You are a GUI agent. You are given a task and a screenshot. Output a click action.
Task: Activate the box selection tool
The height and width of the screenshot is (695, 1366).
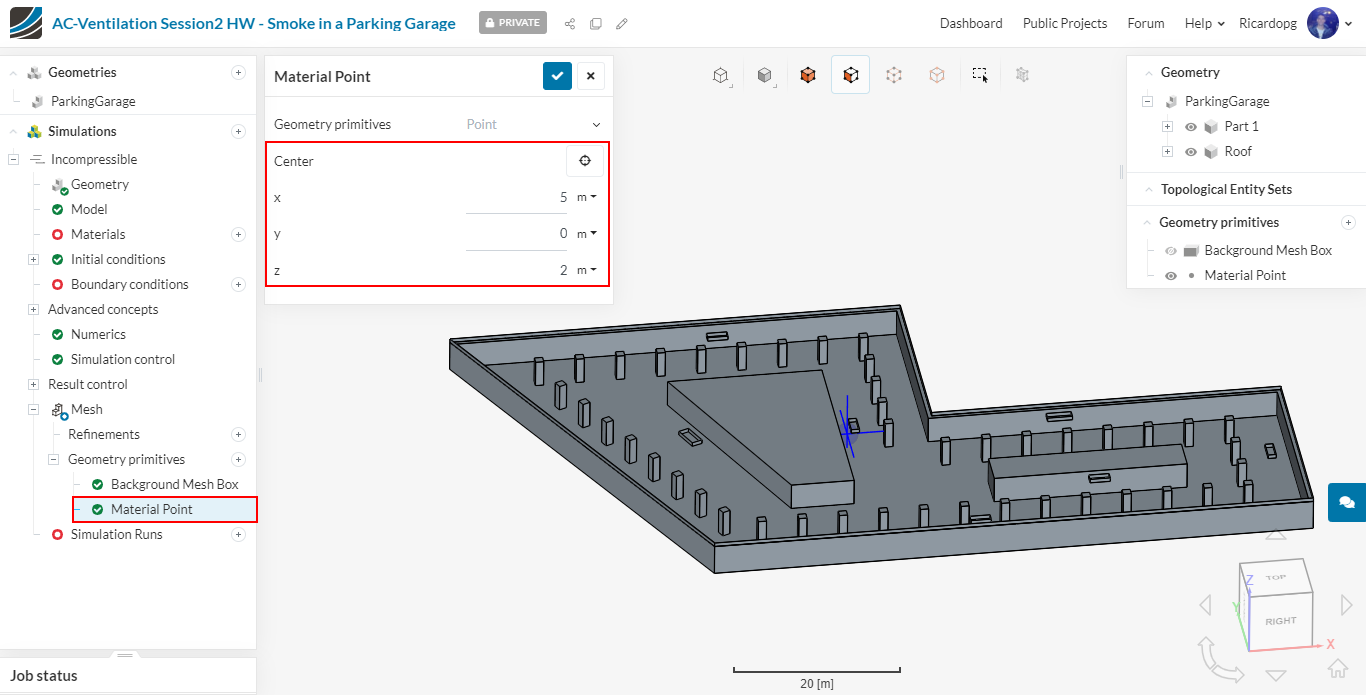click(x=980, y=75)
